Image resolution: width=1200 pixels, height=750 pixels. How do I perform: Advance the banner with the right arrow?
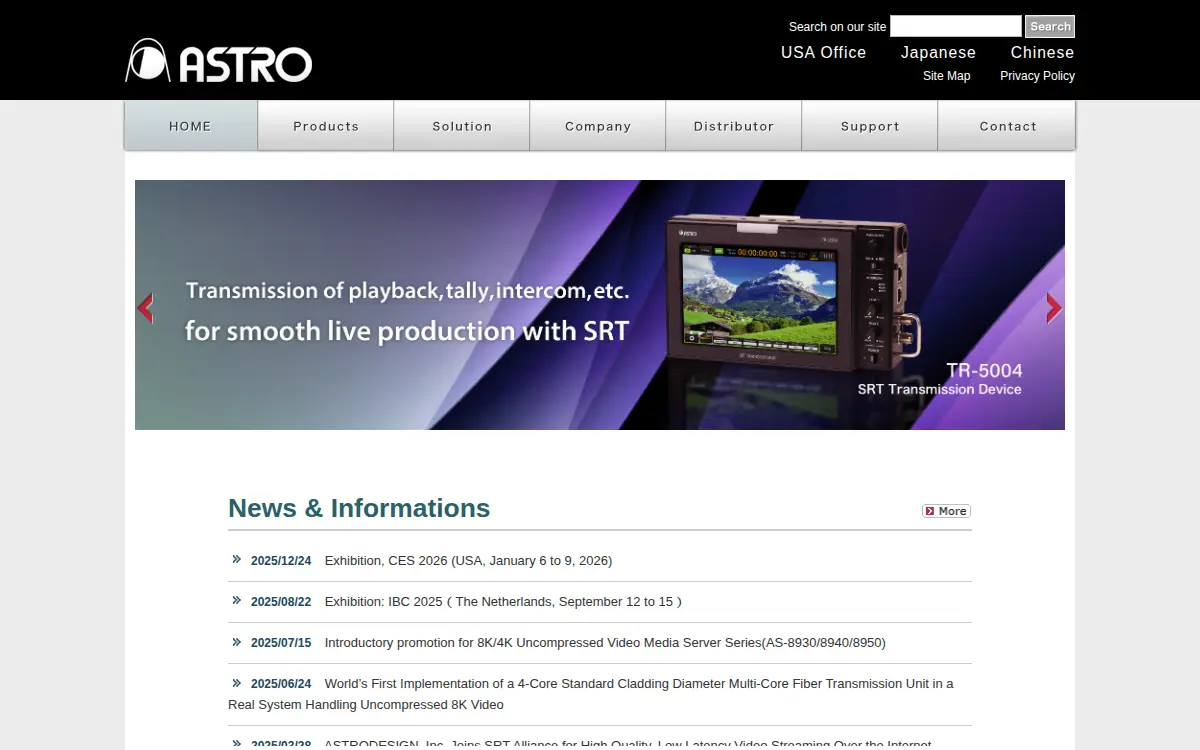[x=1054, y=308]
